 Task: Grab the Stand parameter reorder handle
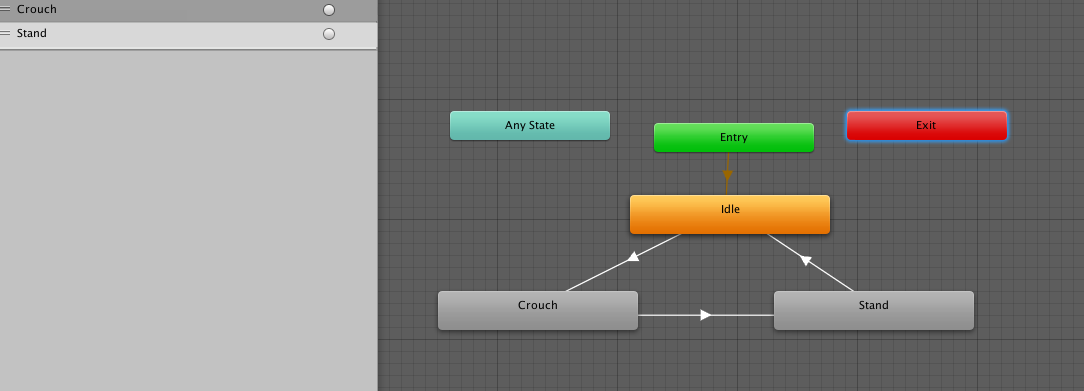click(6, 33)
